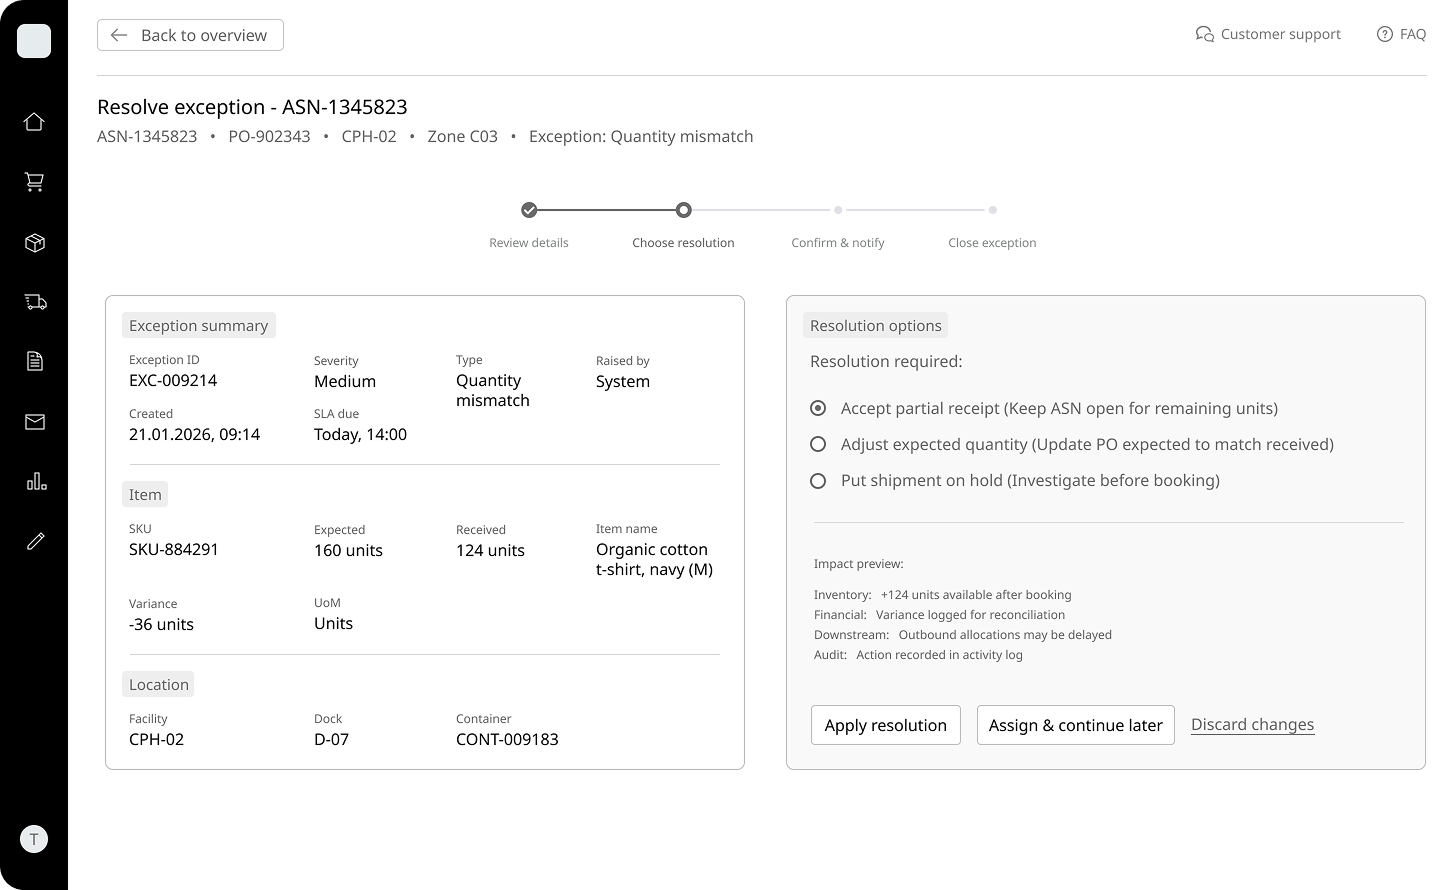Click Back to overview button
This screenshot has width=1450, height=890.
click(x=190, y=35)
